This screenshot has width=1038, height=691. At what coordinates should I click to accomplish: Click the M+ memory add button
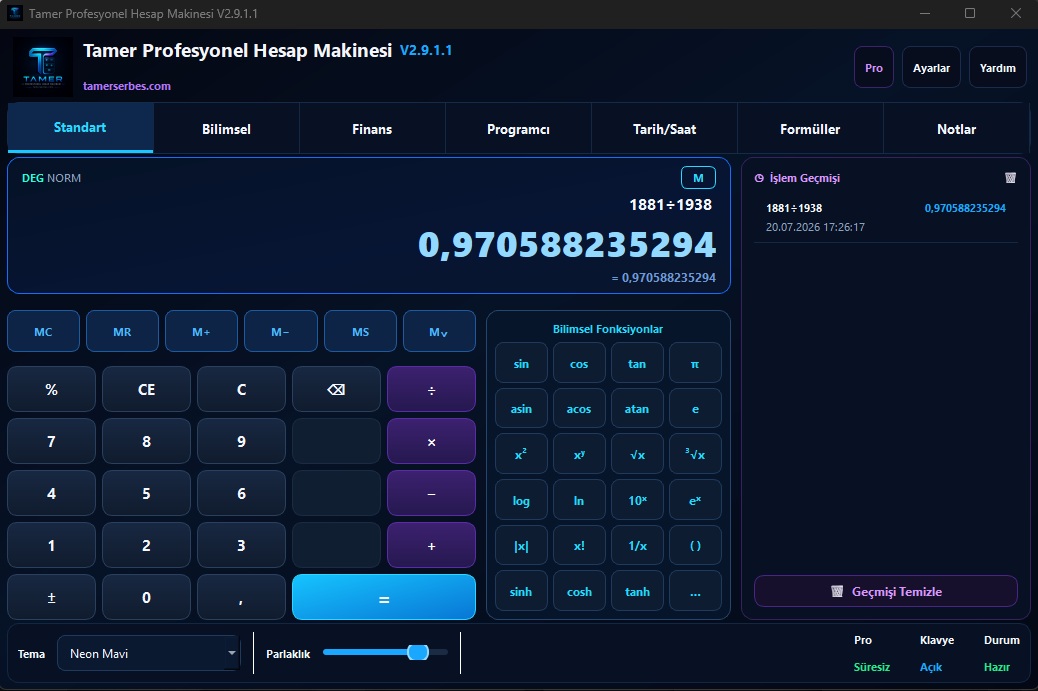(201, 332)
